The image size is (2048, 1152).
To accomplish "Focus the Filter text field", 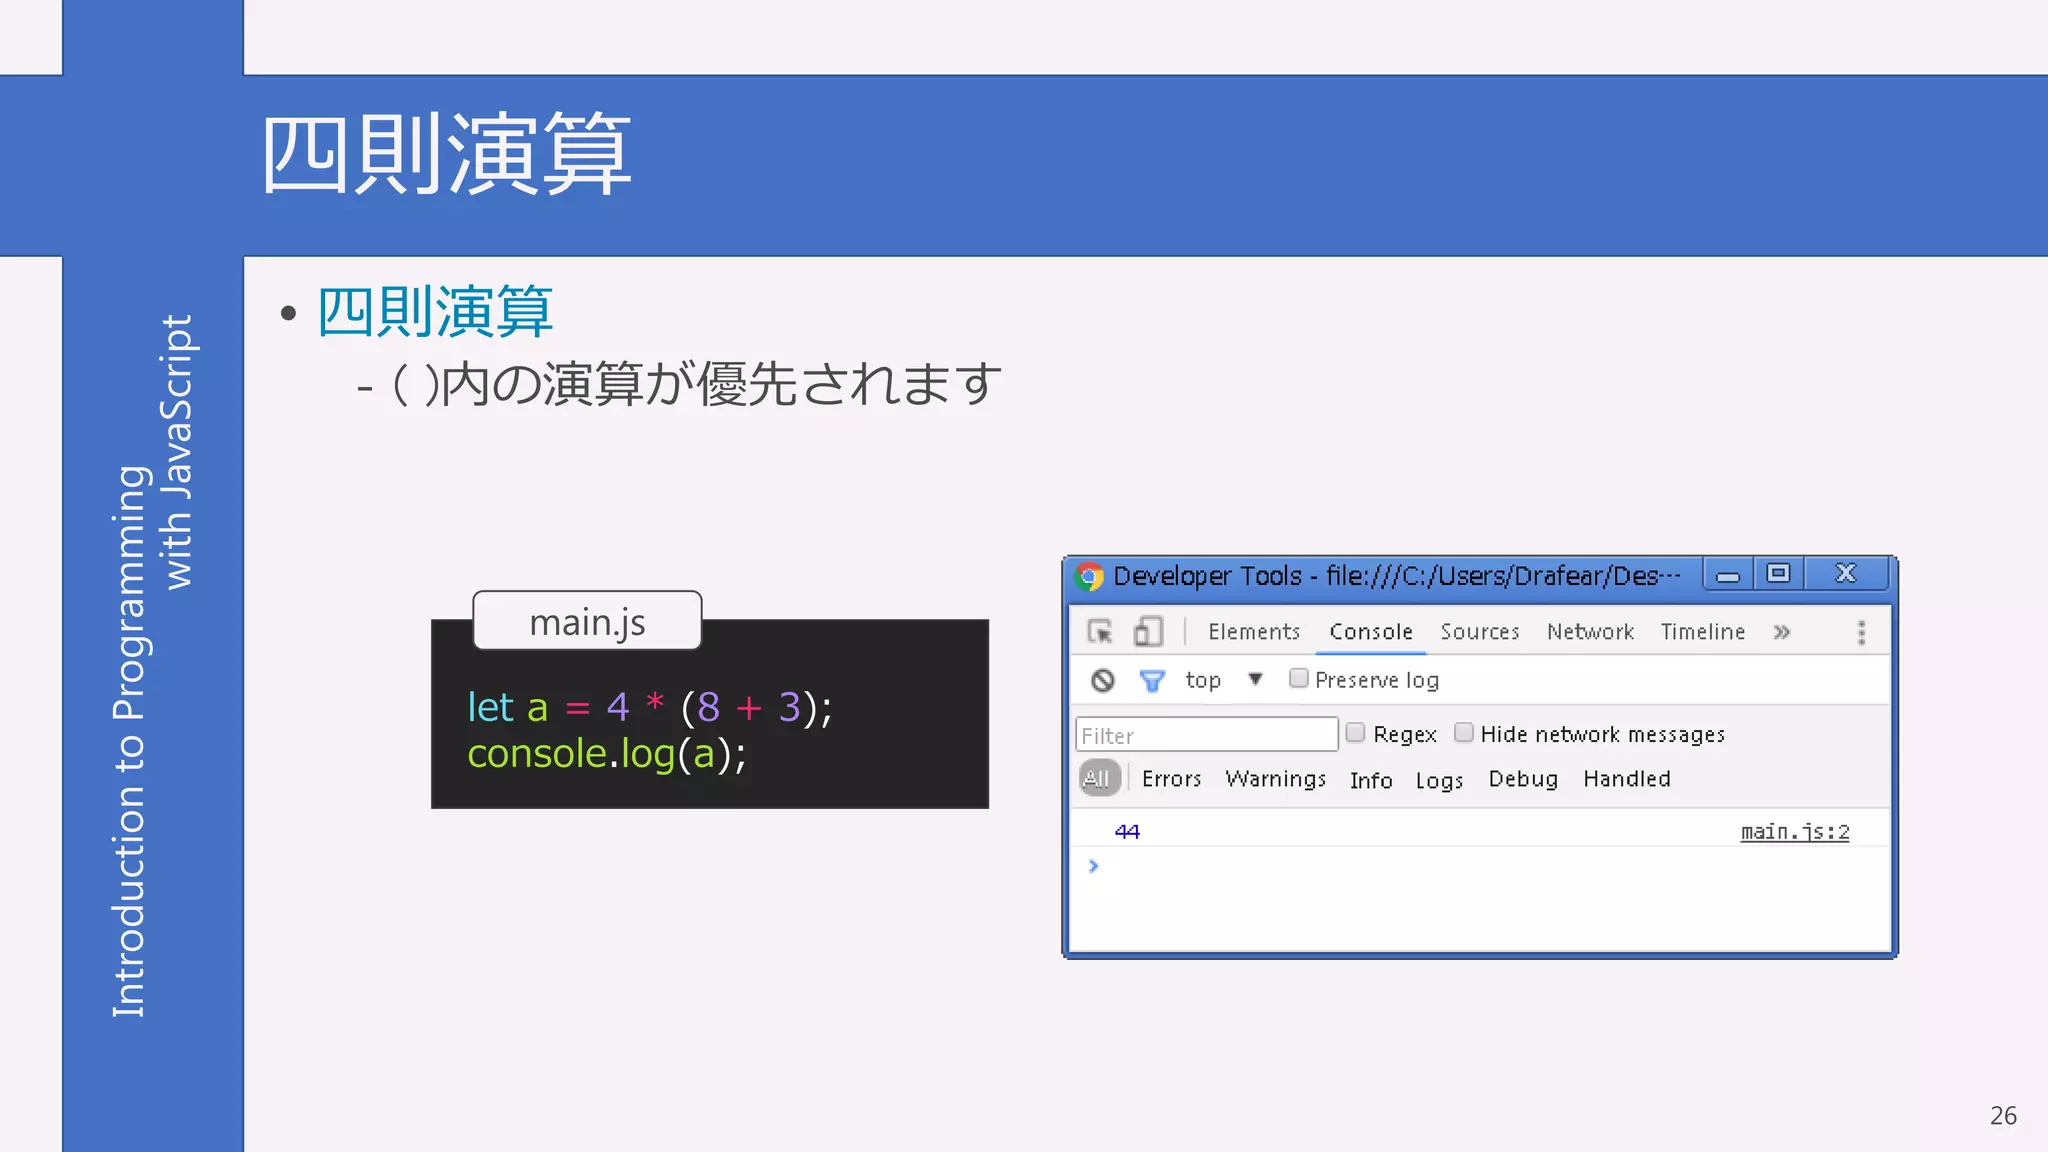I will pyautogui.click(x=1207, y=734).
